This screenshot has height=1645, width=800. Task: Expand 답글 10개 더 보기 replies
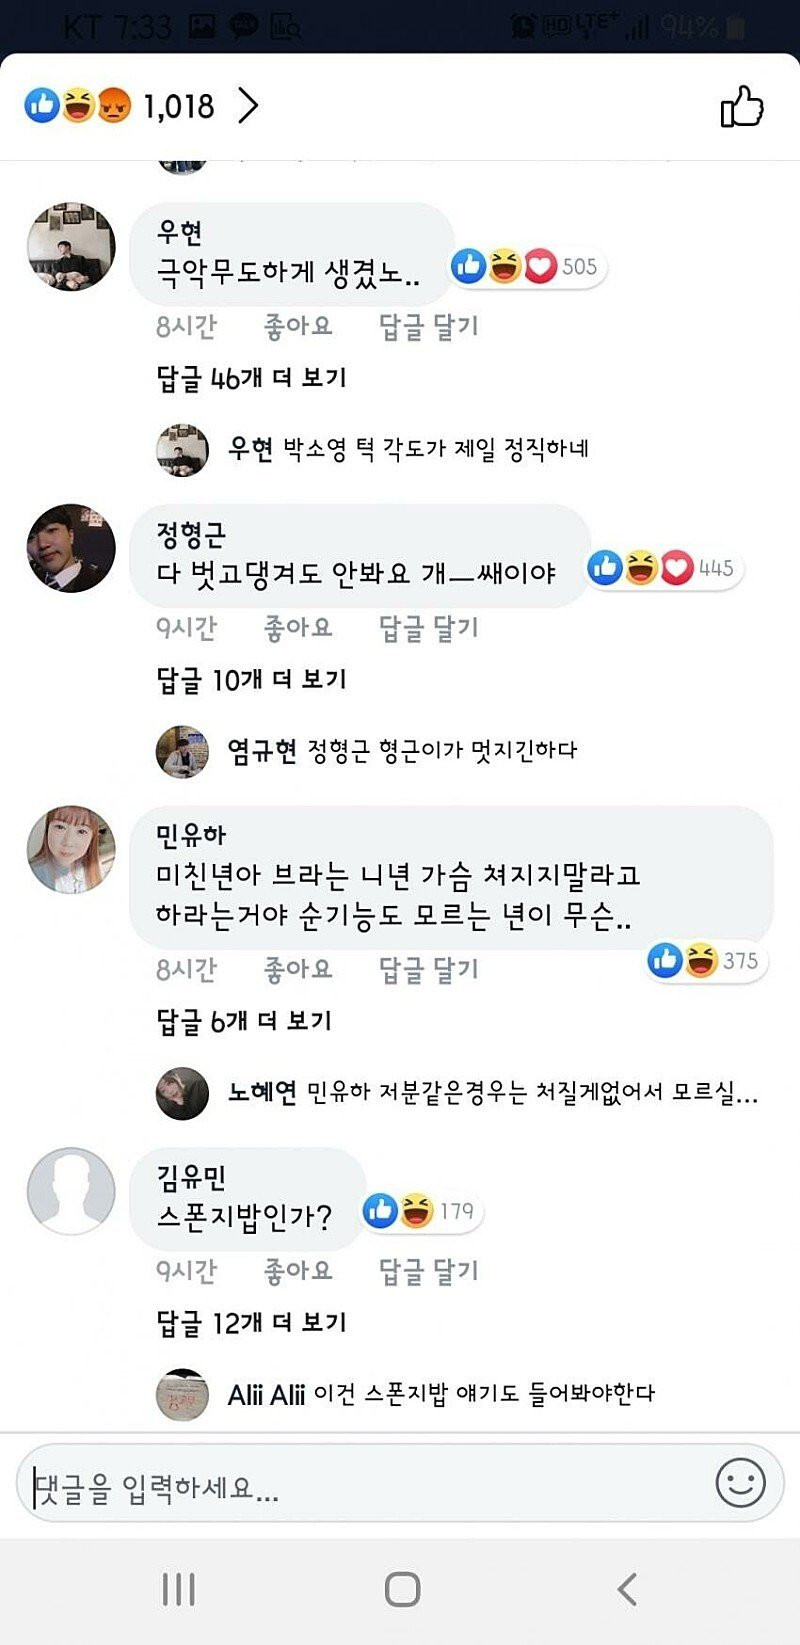point(251,680)
